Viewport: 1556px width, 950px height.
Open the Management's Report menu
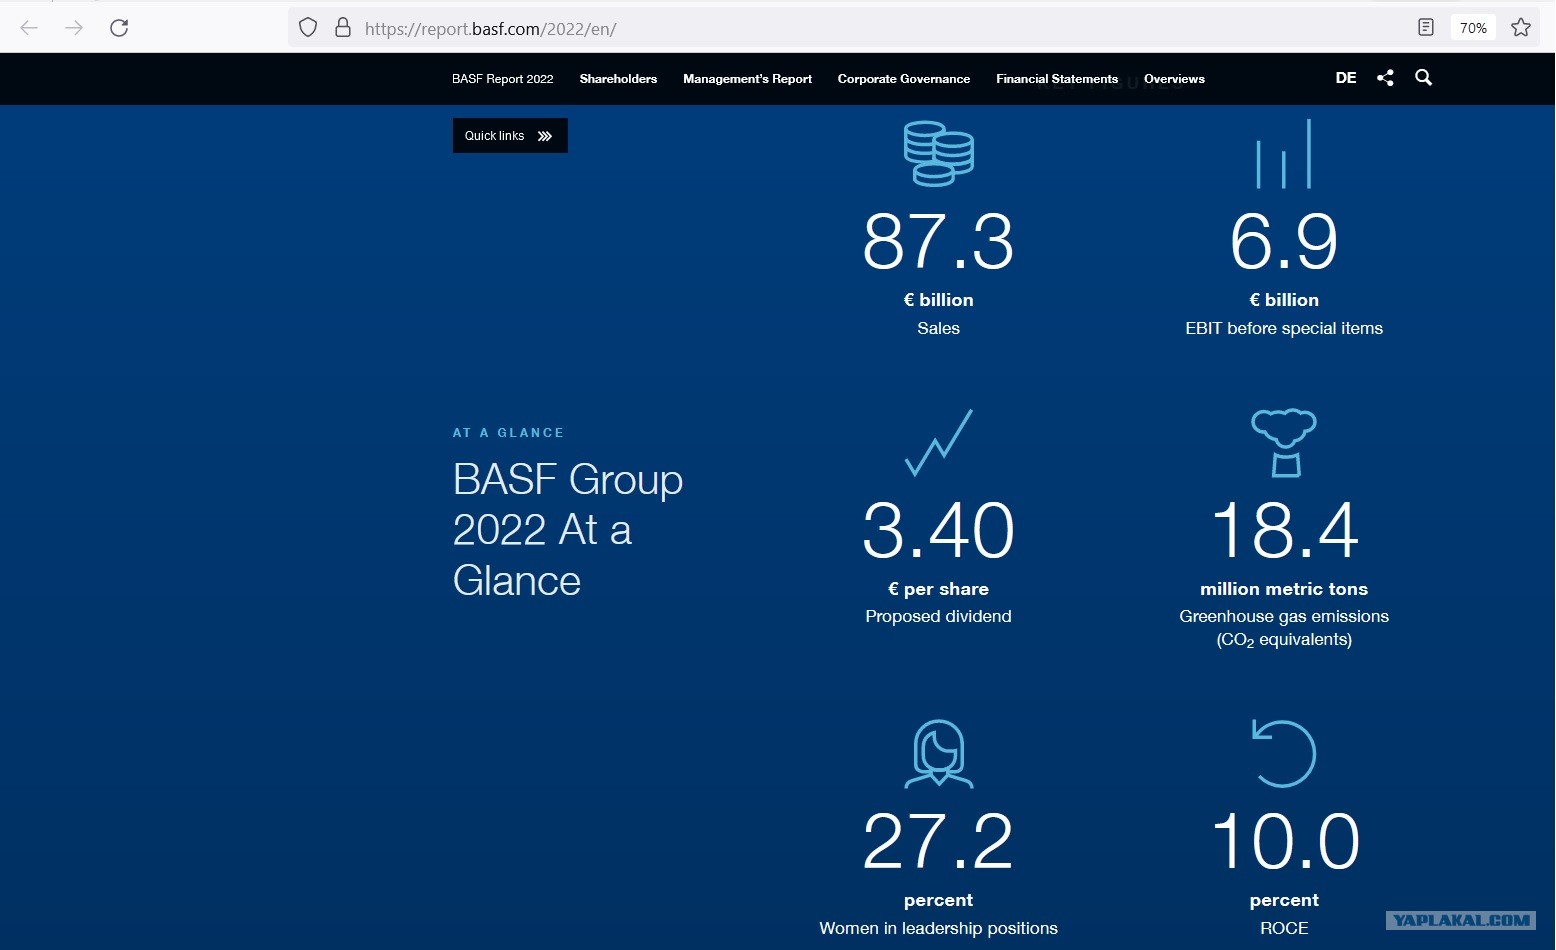(748, 79)
